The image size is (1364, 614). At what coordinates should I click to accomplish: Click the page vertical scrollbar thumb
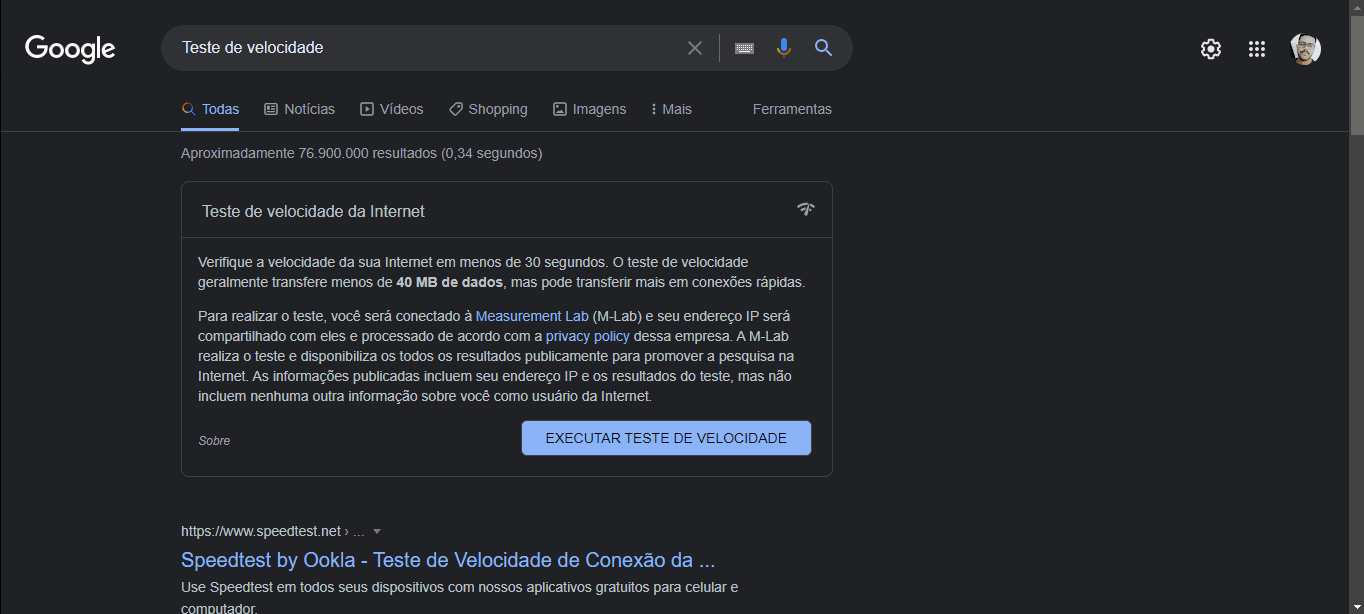1357,75
